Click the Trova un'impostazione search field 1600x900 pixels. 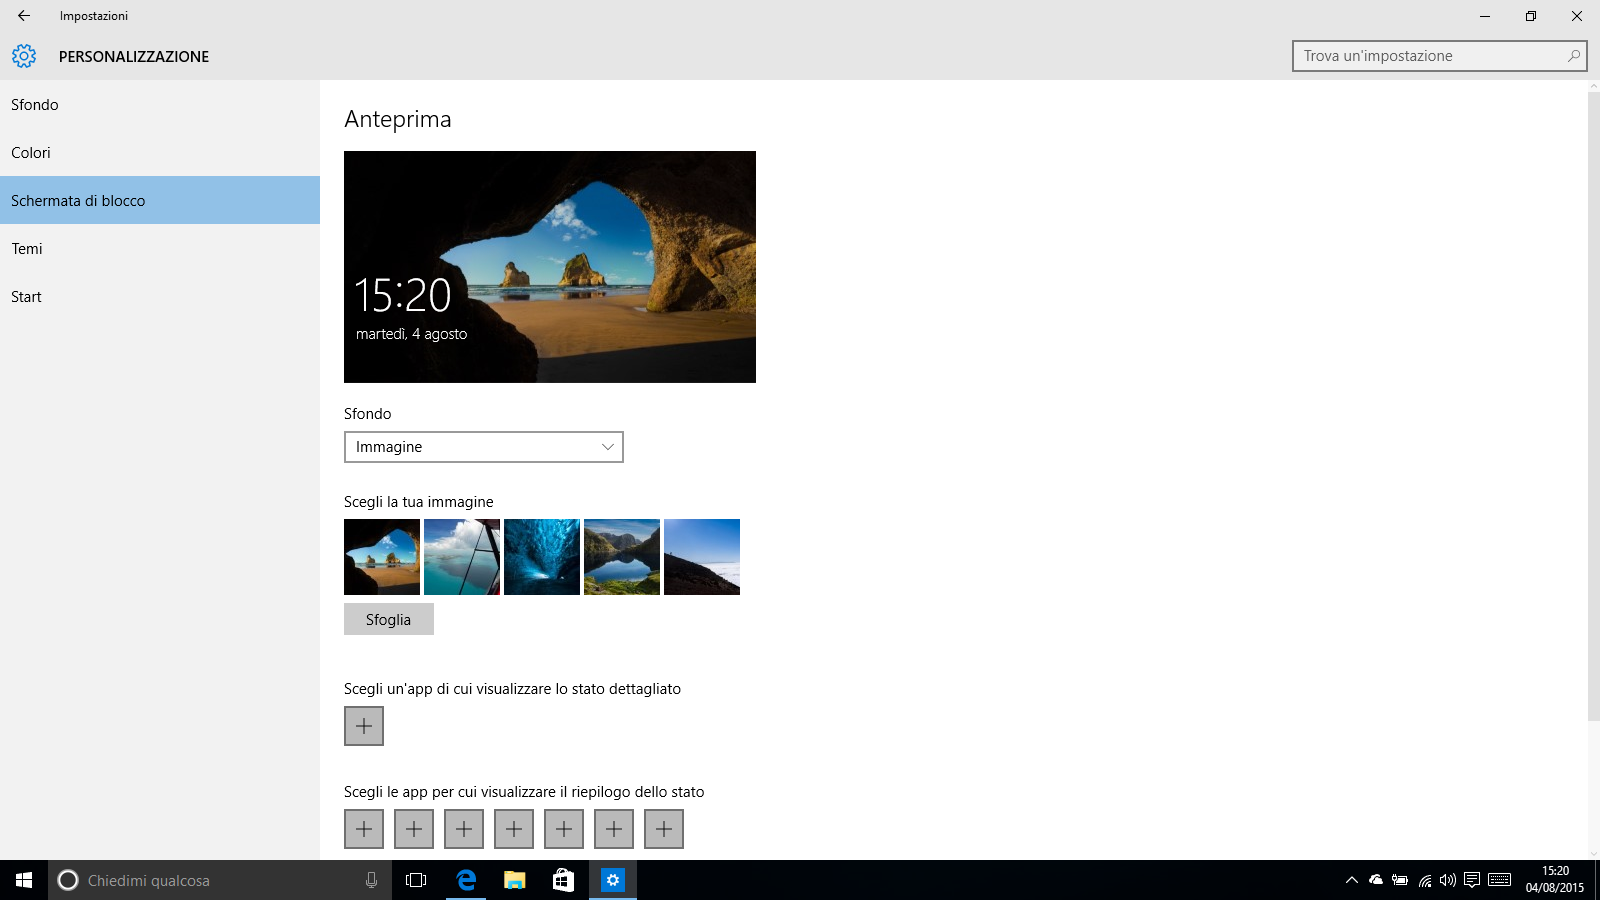[1420, 55]
